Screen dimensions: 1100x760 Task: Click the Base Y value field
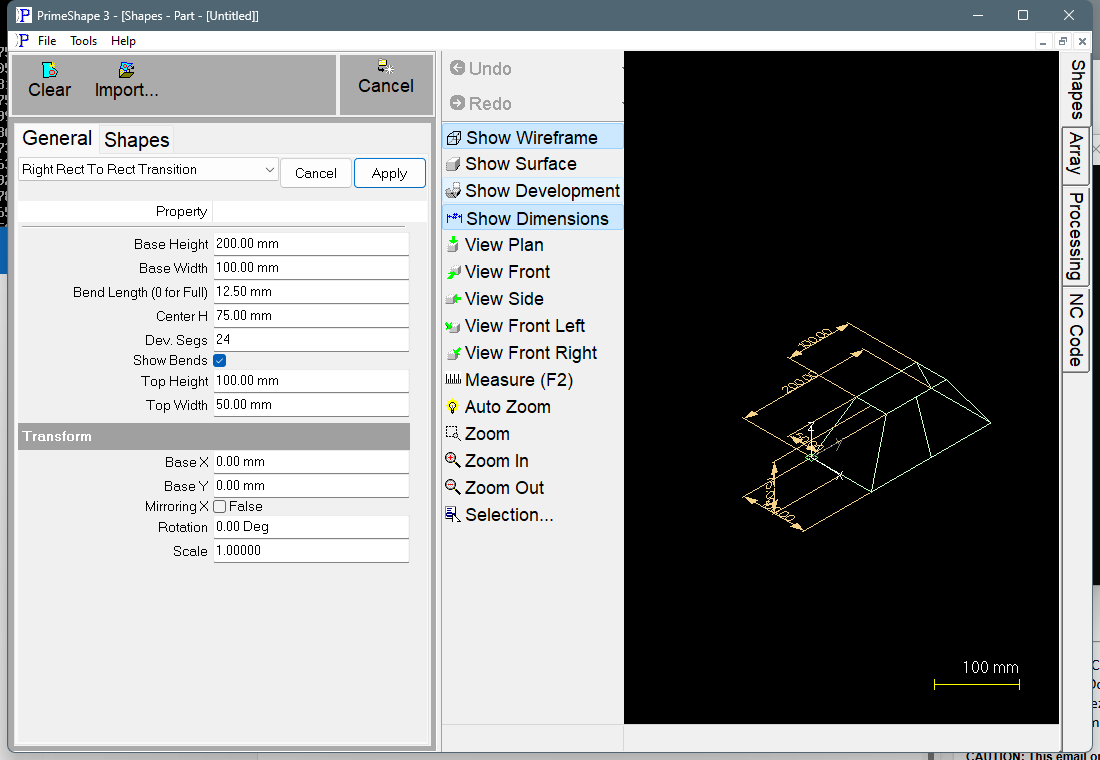coord(311,486)
